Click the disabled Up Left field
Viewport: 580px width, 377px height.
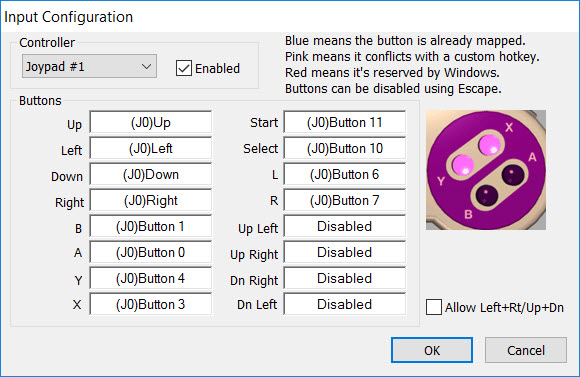[x=344, y=226]
